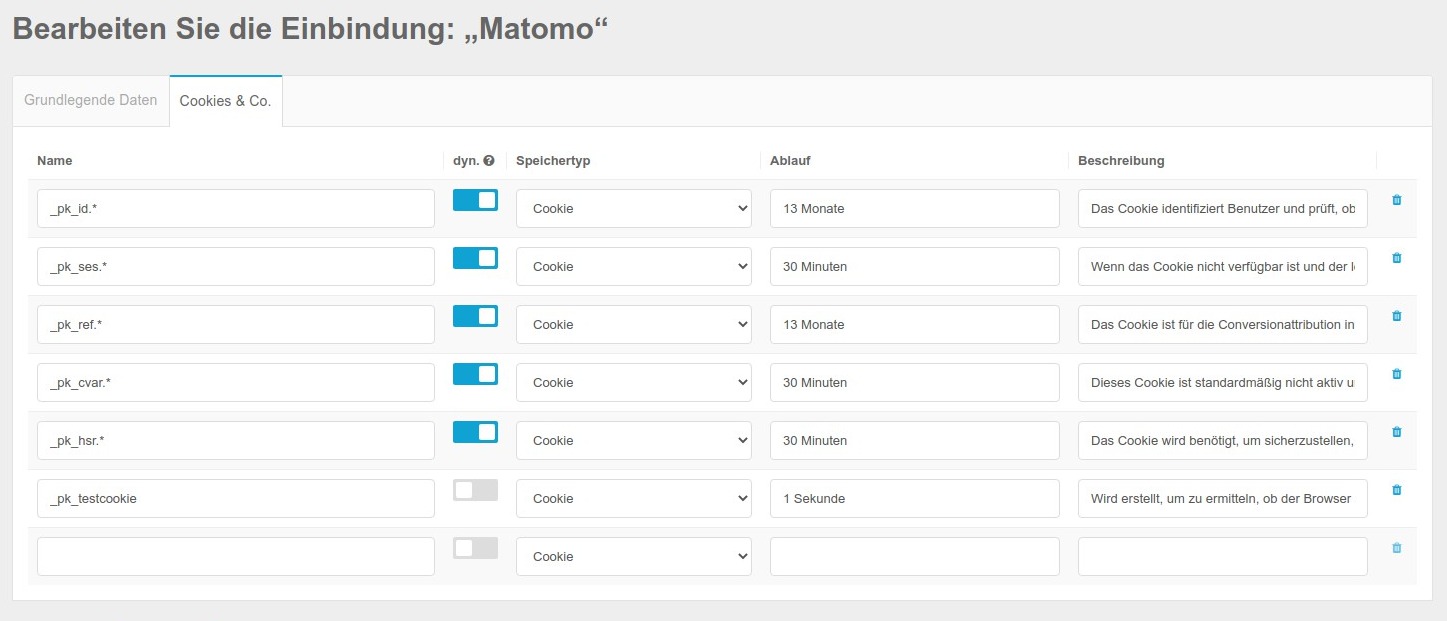The image size is (1447, 621).
Task: Remove the _pk_cvar.* cookie entry
Action: [1396, 374]
